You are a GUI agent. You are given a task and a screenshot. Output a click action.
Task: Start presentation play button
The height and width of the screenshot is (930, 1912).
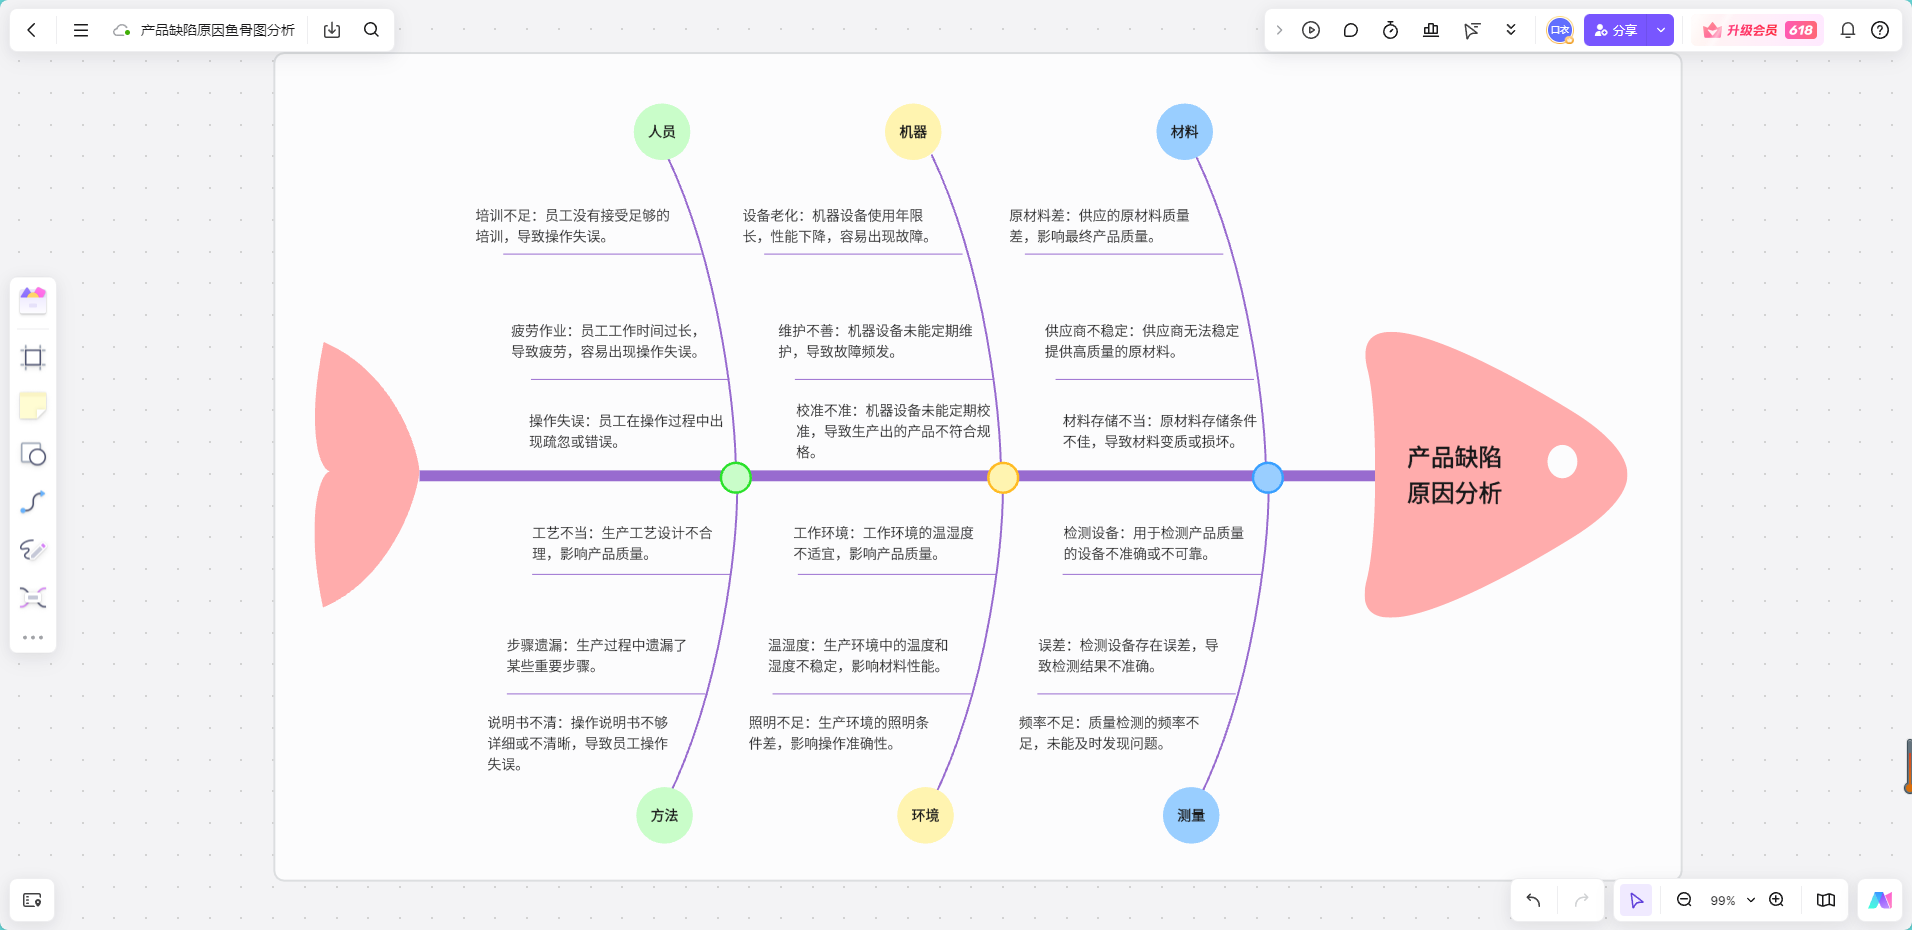coord(1311,30)
